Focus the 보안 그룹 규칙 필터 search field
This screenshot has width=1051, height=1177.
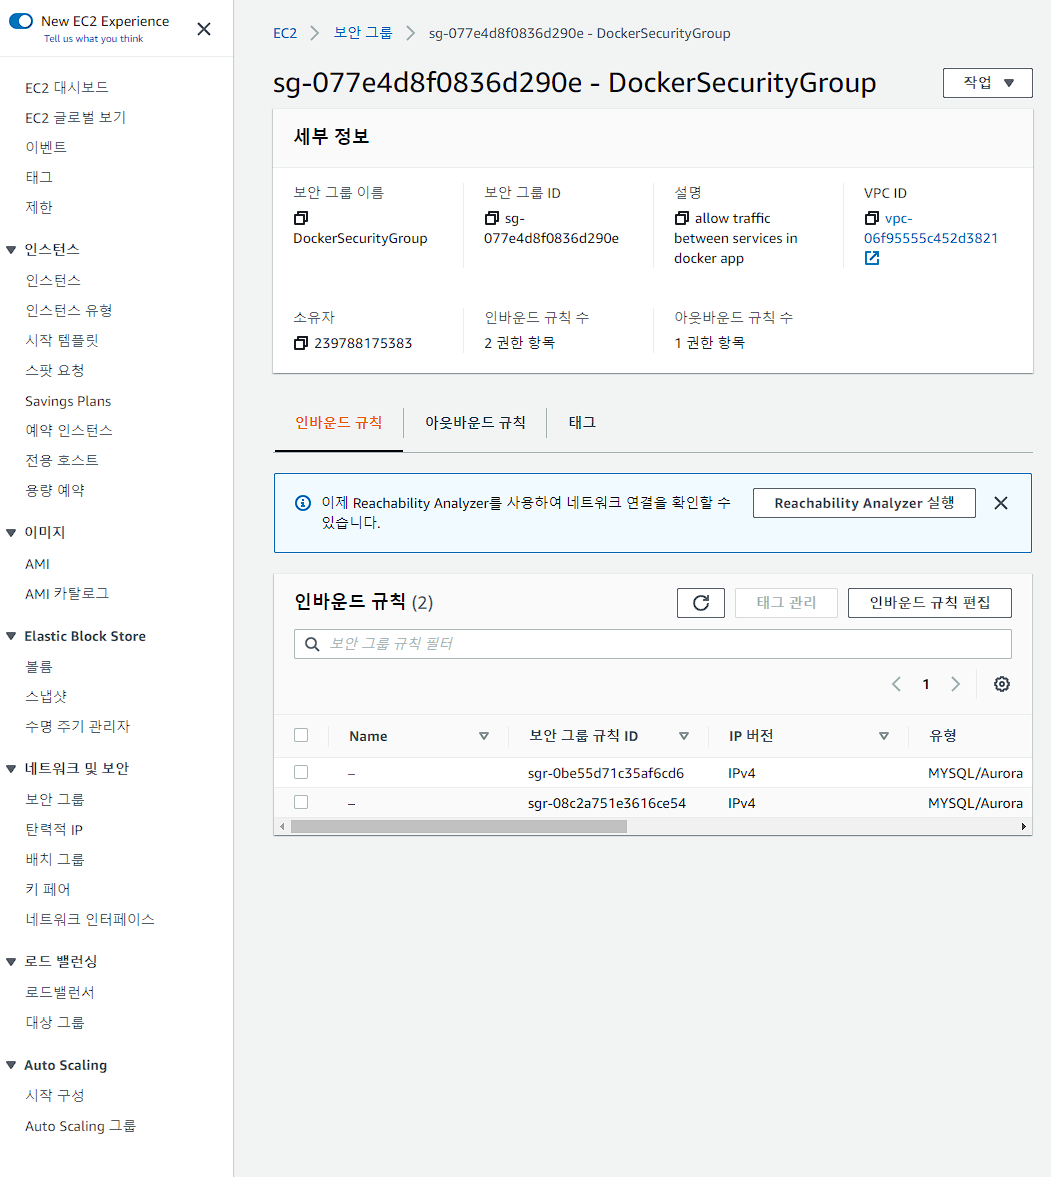coord(652,644)
